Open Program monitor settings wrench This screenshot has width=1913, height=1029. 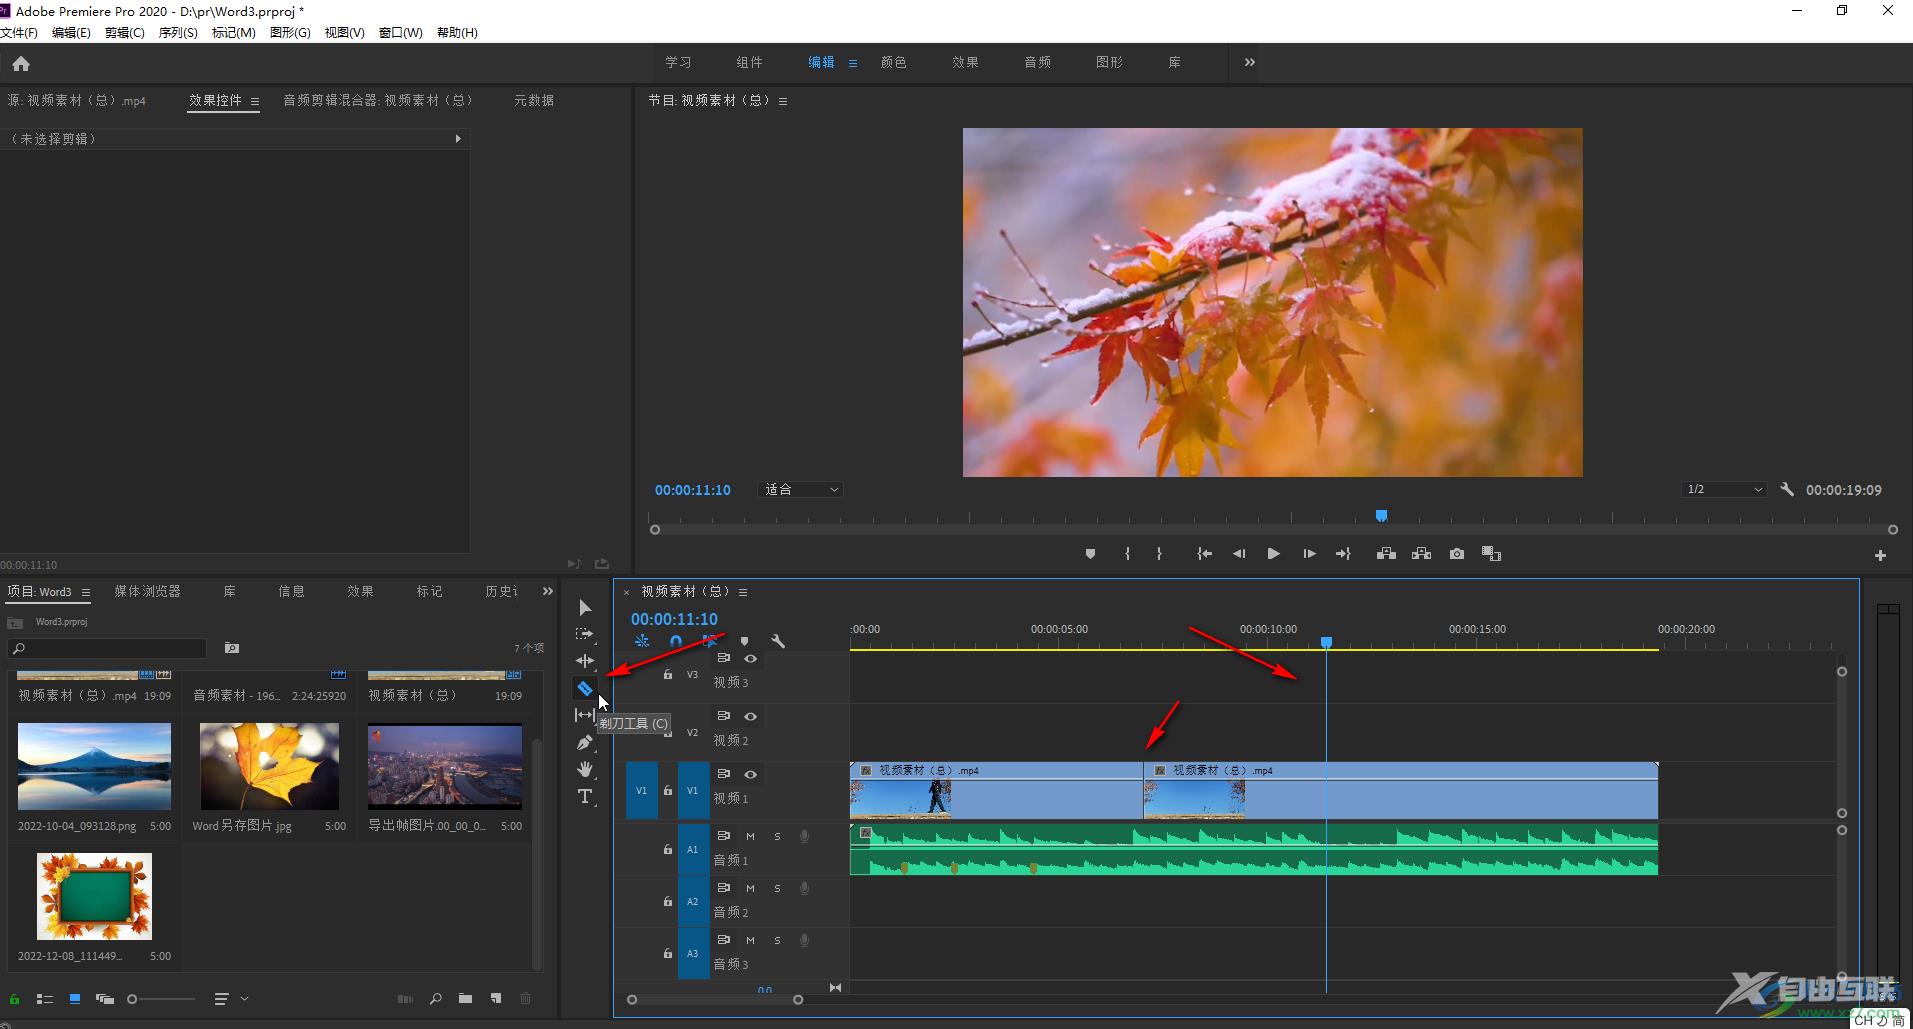pyautogui.click(x=1787, y=489)
